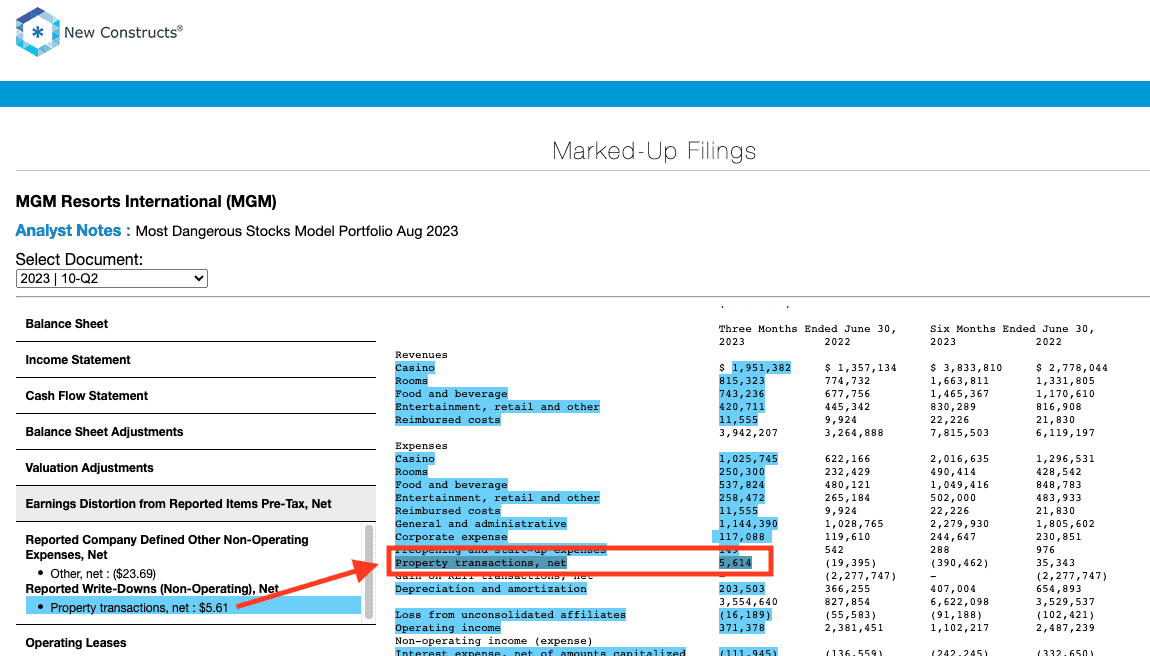The width and height of the screenshot is (1150, 656).
Task: Click Loss from unconsolidated affiliates line
Action: tap(510, 615)
